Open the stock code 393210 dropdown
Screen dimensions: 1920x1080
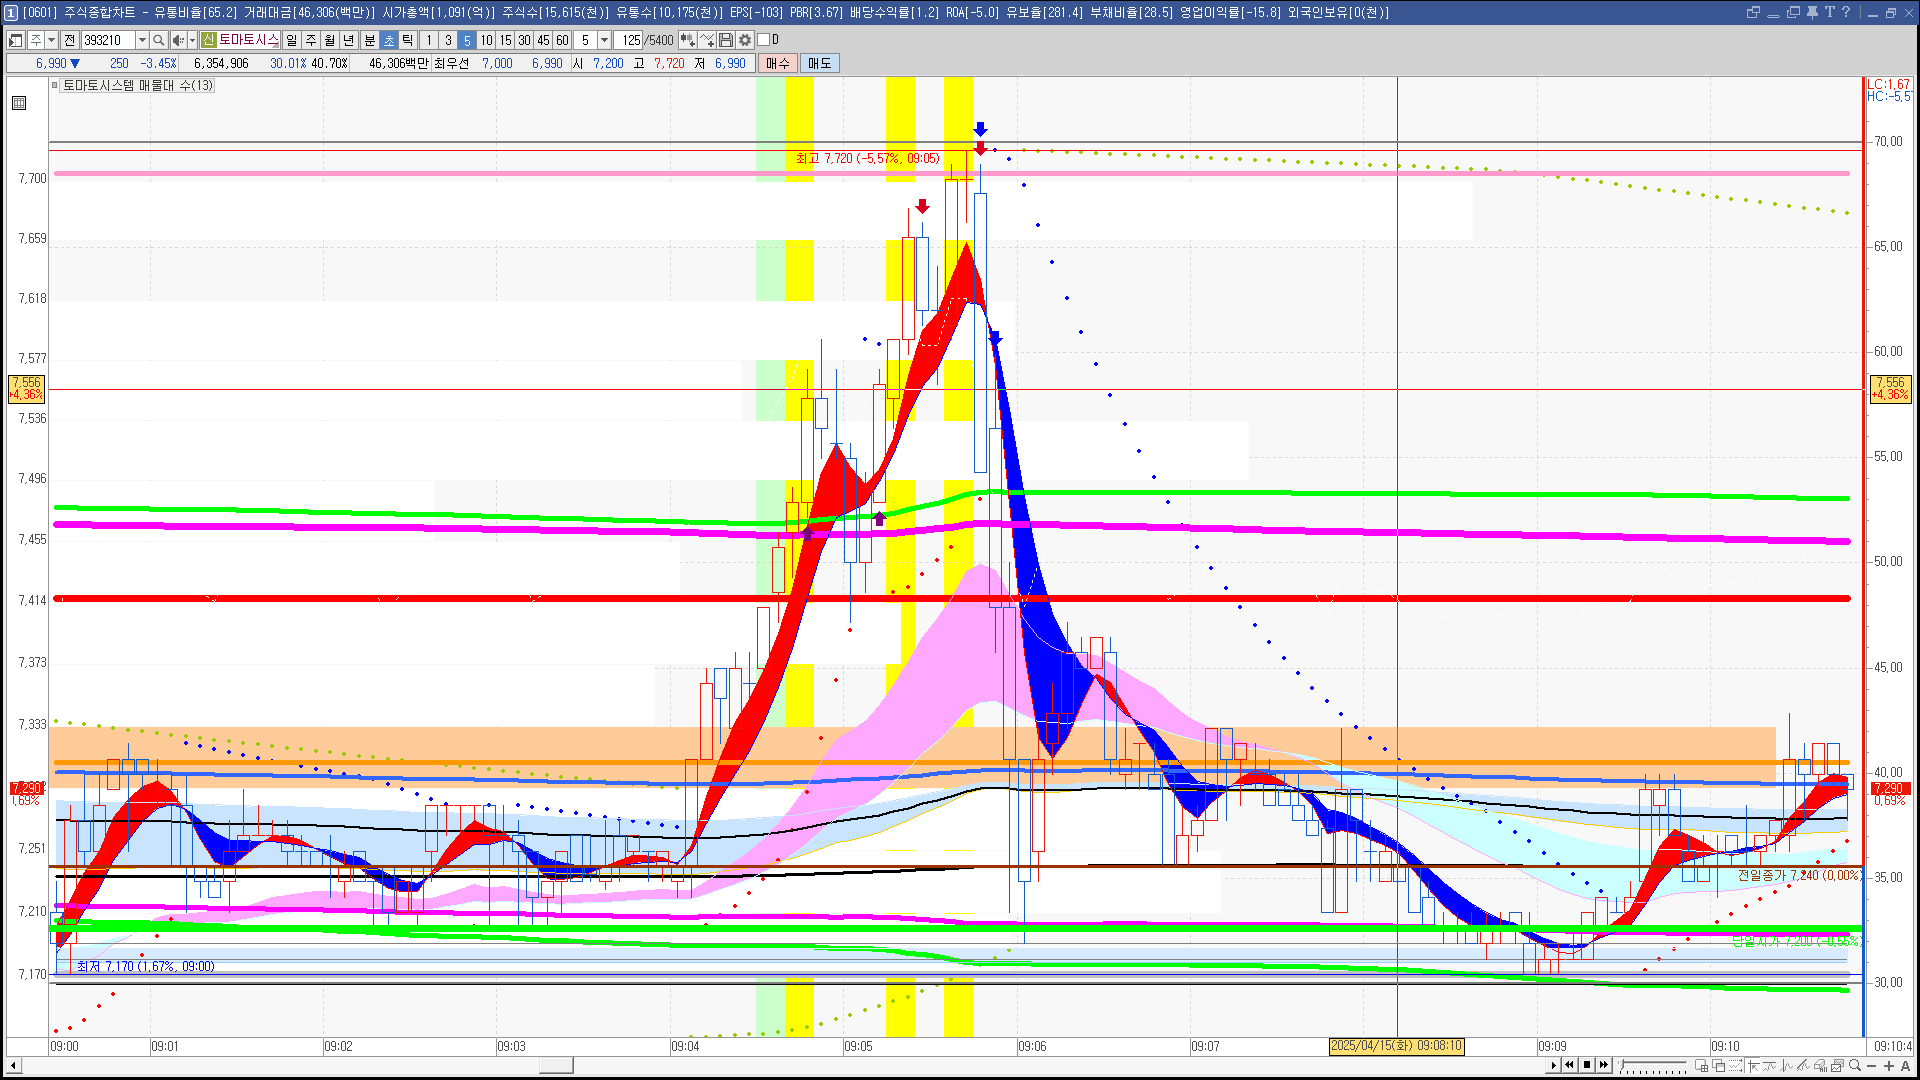[142, 40]
